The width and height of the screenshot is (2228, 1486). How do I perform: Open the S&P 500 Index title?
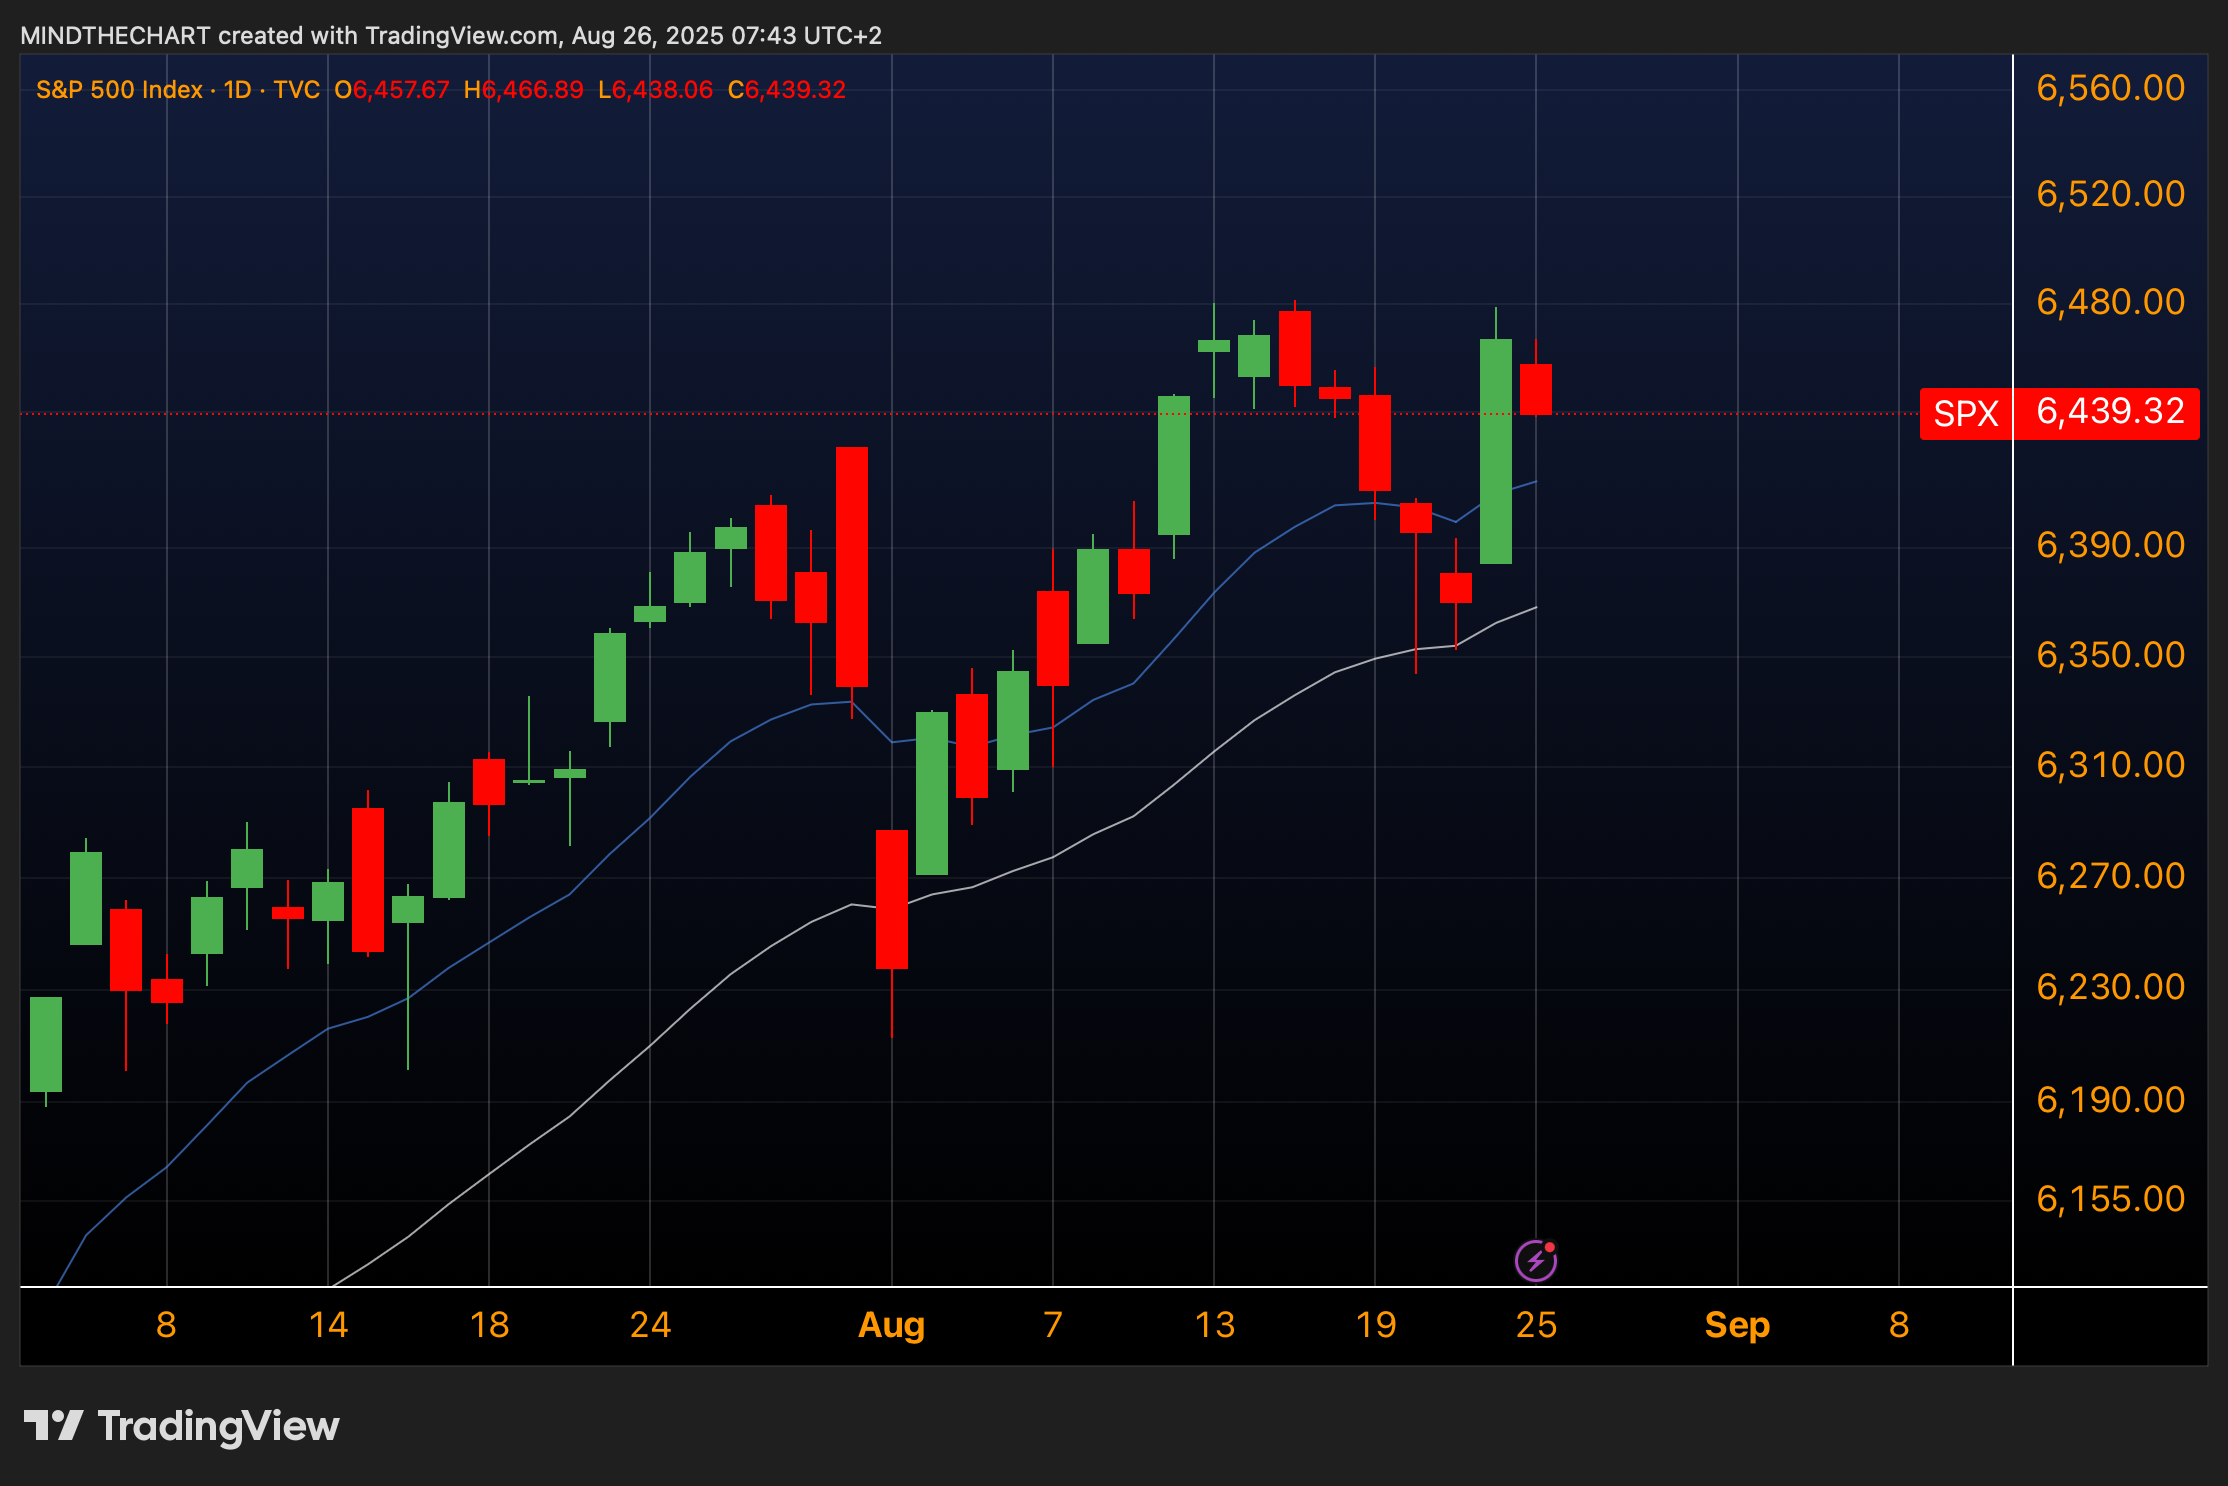coord(119,90)
